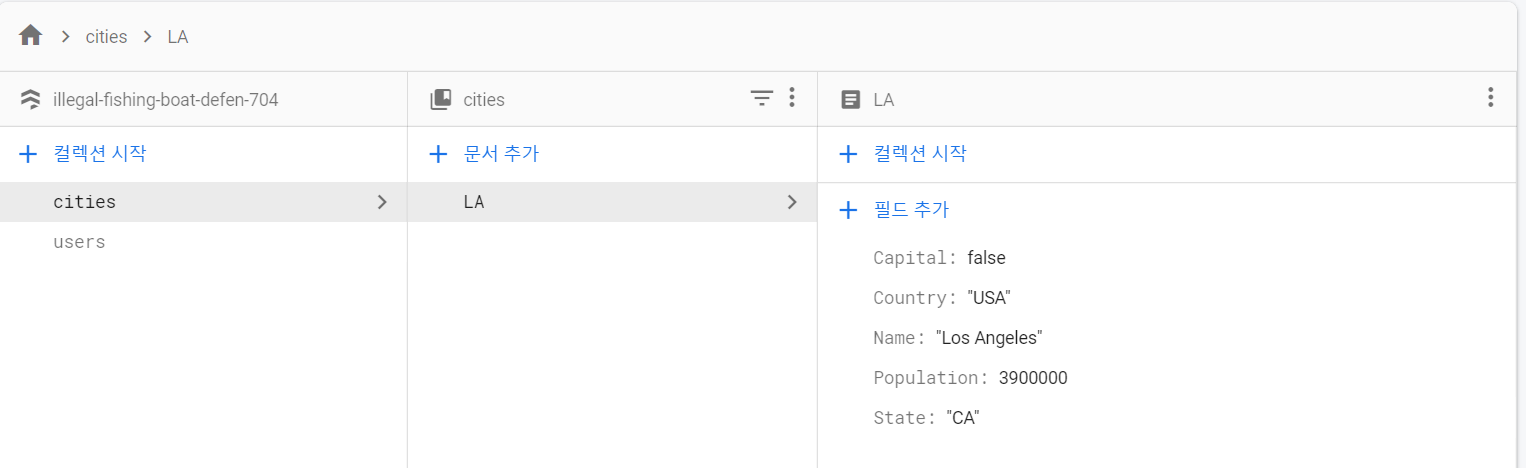Click the Capital field label

pyautogui.click(x=915, y=258)
